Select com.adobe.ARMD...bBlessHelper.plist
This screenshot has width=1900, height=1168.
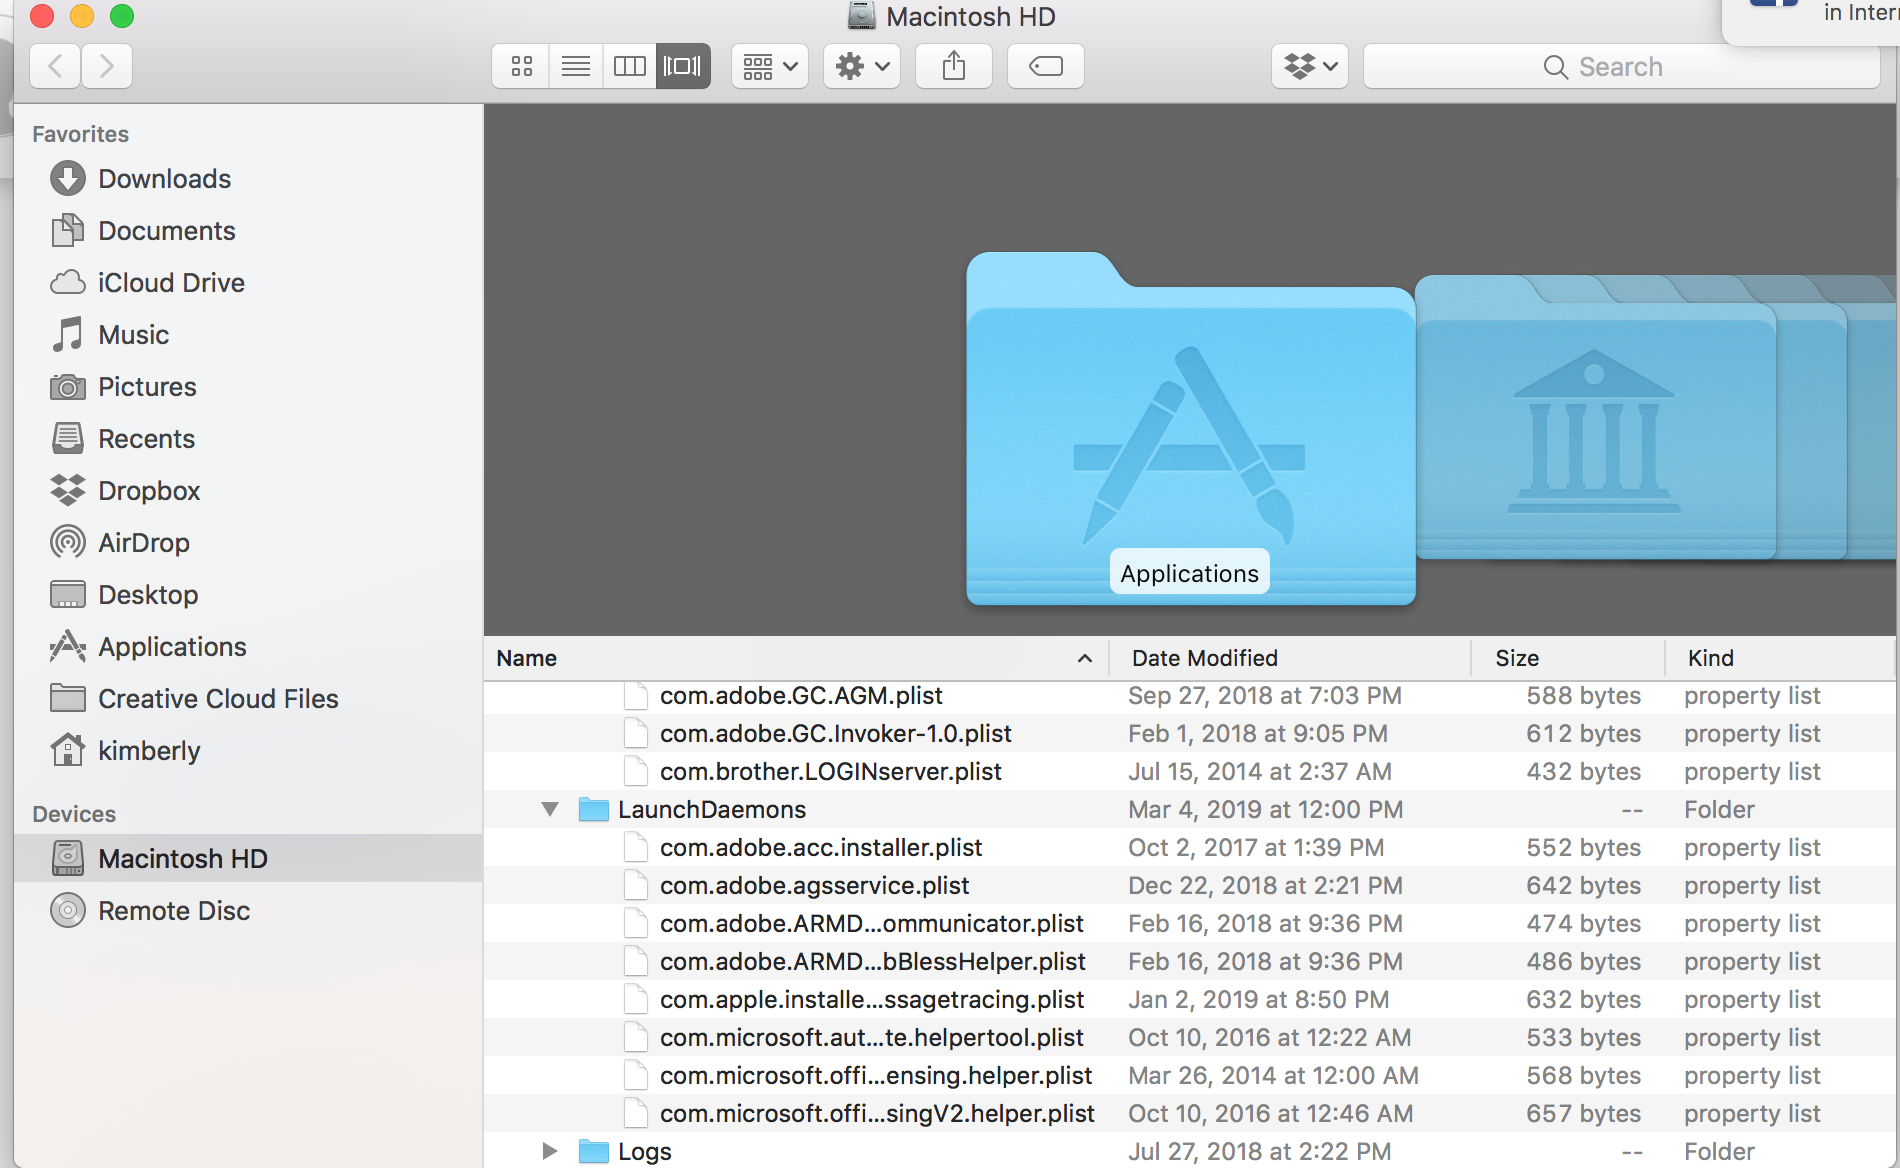point(1190,961)
